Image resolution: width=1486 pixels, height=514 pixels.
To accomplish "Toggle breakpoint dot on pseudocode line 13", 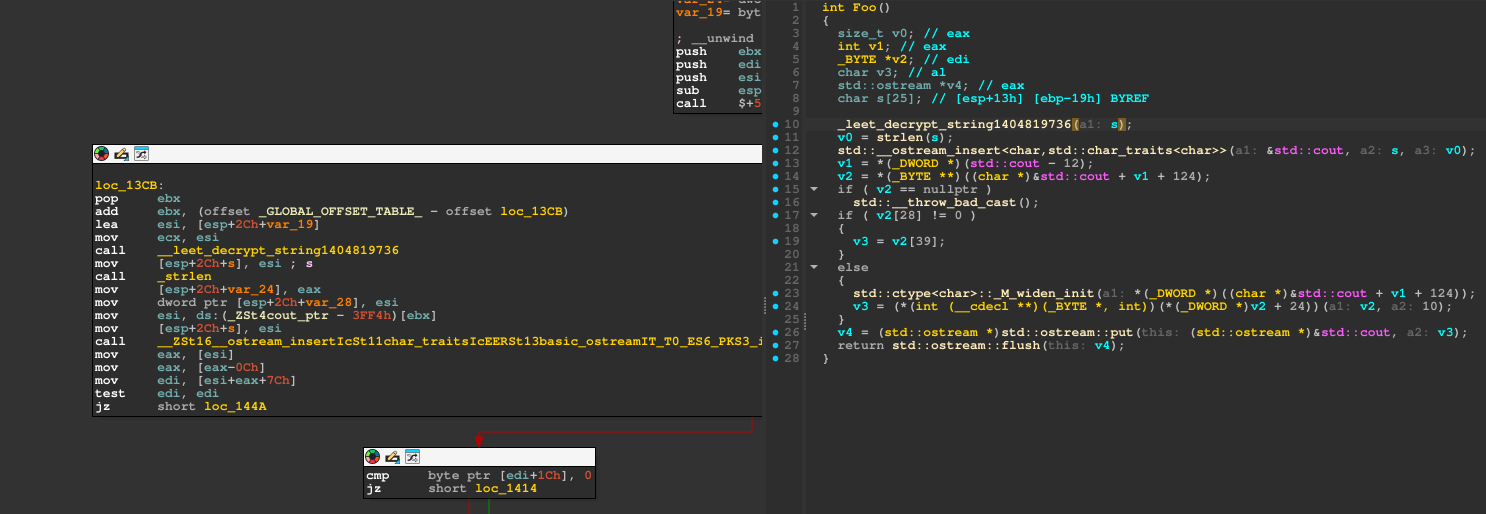I will tap(776, 163).
